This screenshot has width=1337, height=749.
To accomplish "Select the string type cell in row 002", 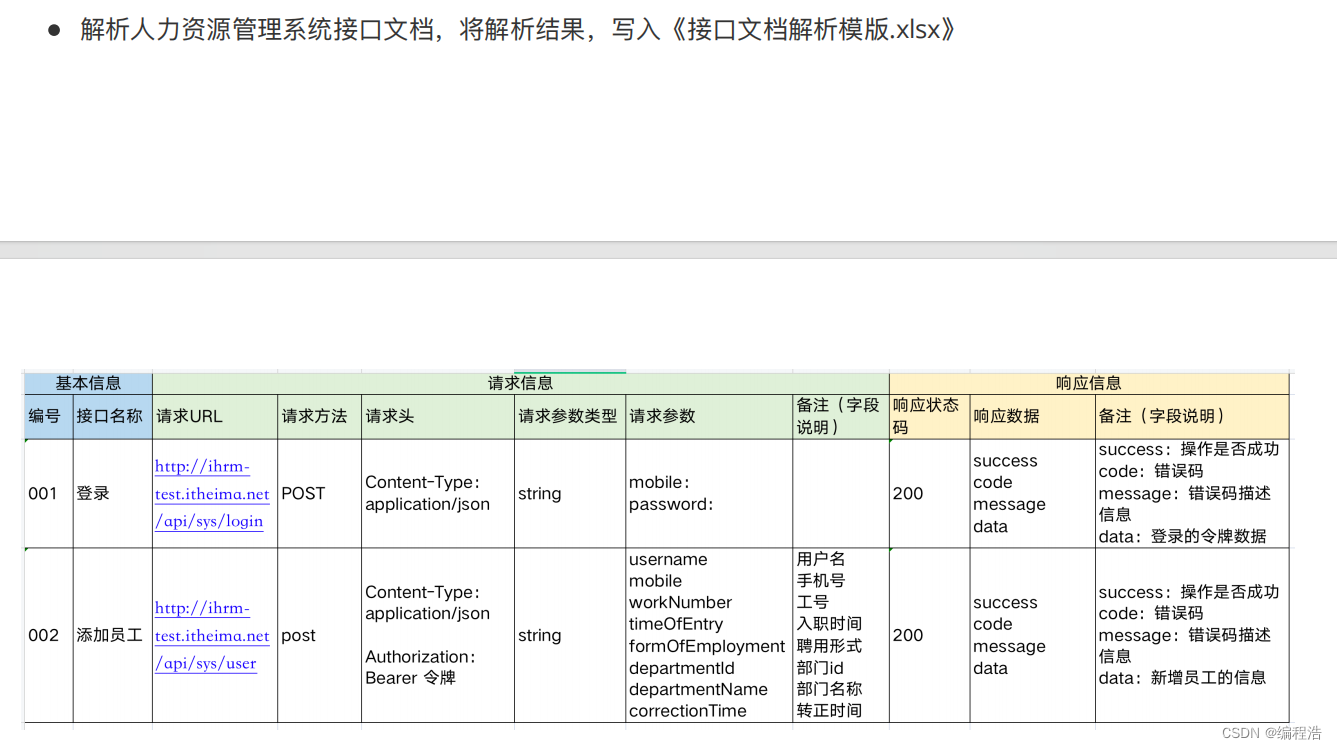I will point(570,635).
